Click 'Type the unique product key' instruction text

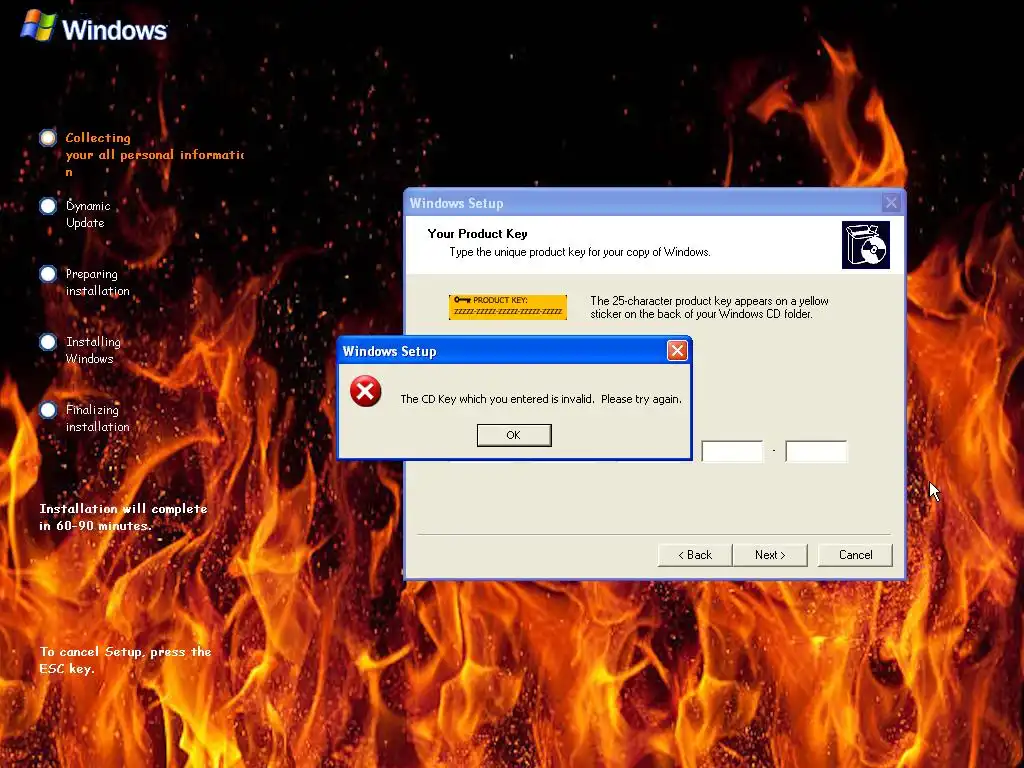click(x=580, y=252)
